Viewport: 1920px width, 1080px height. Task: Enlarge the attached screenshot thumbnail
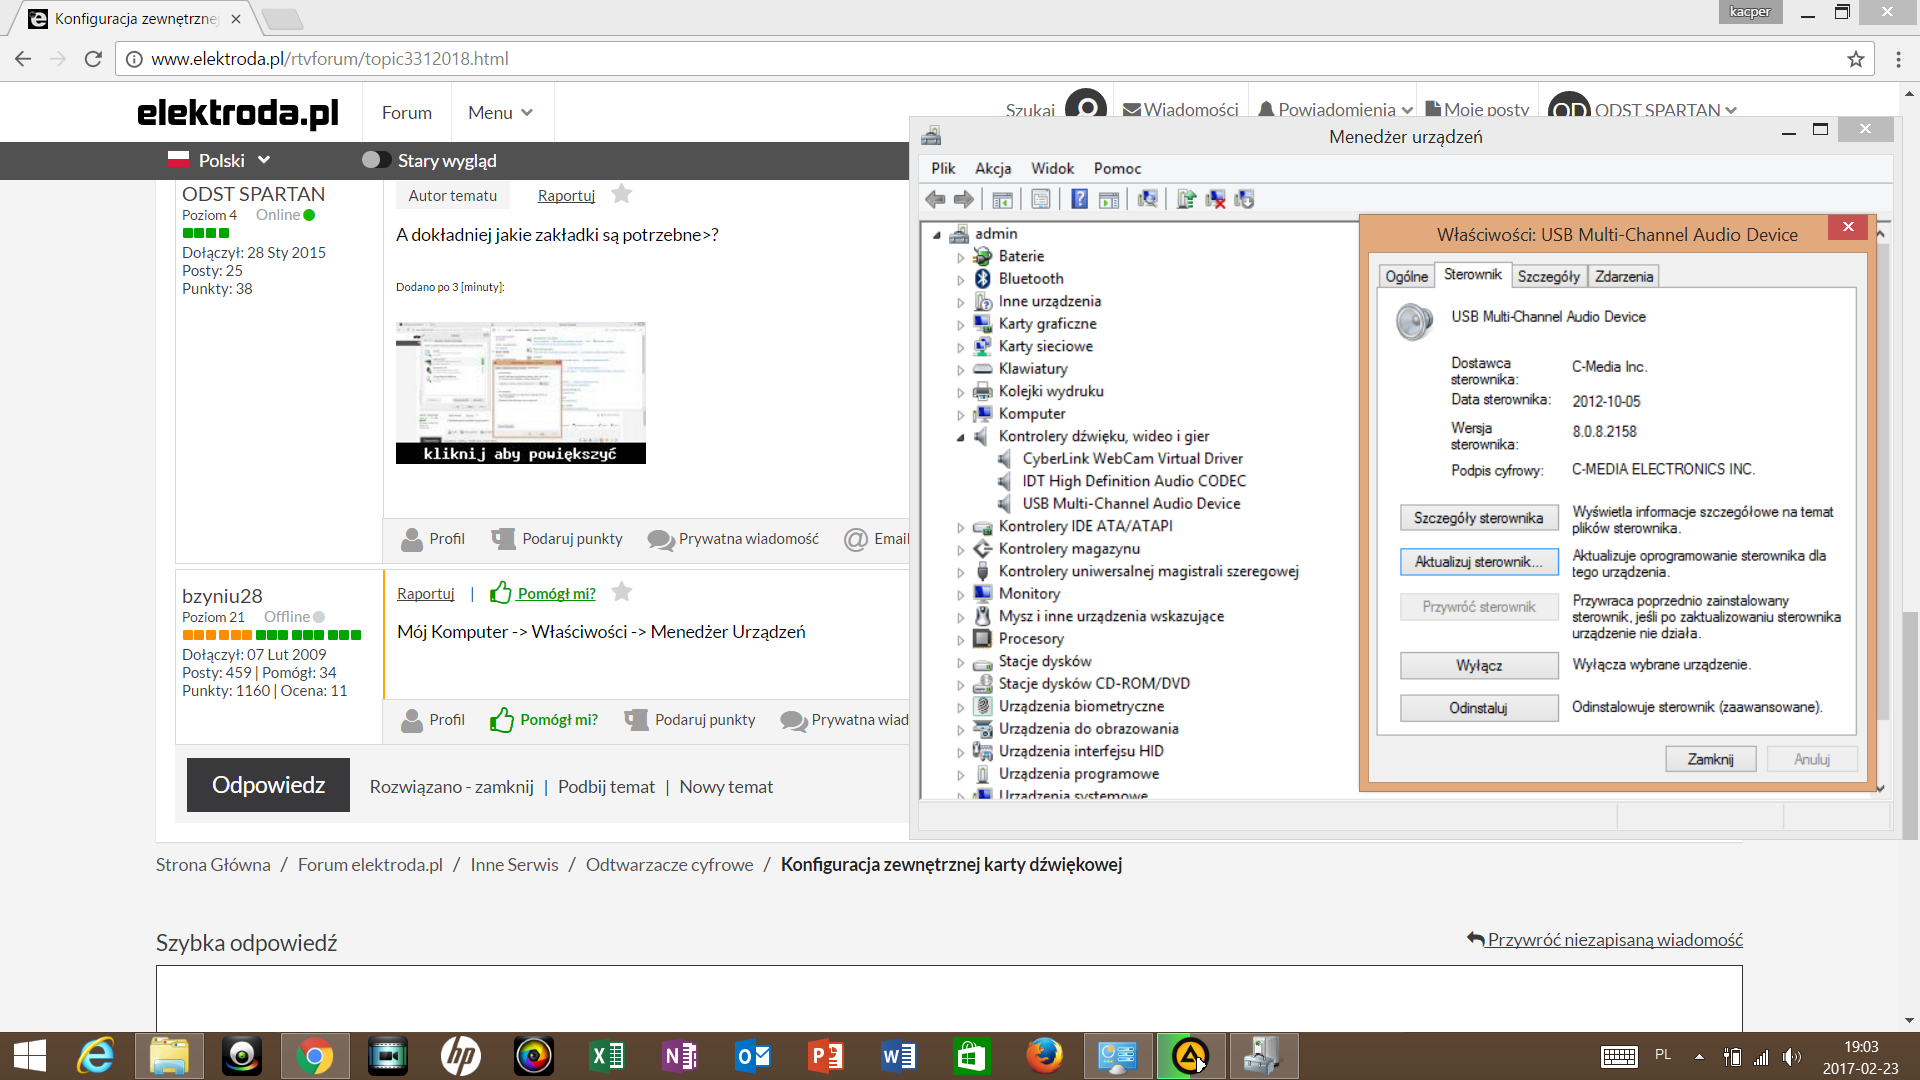click(520, 392)
